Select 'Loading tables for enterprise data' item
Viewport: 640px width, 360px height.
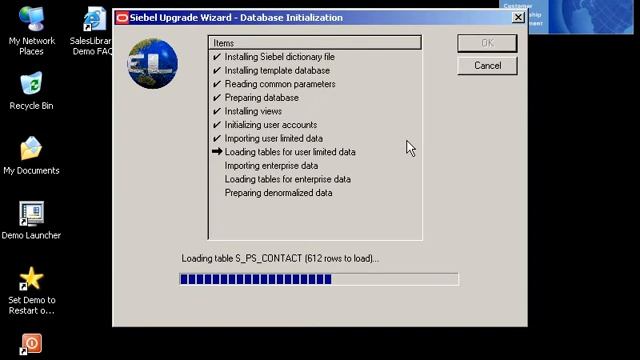pos(287,179)
